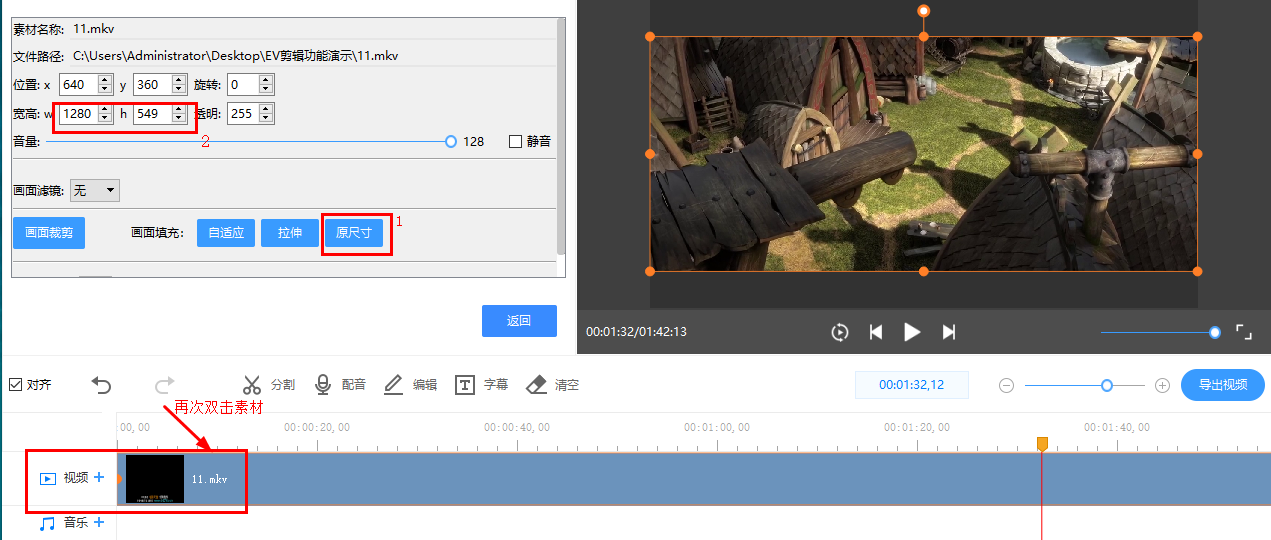
Task: Click the eraser clear tool
Action: [537, 385]
